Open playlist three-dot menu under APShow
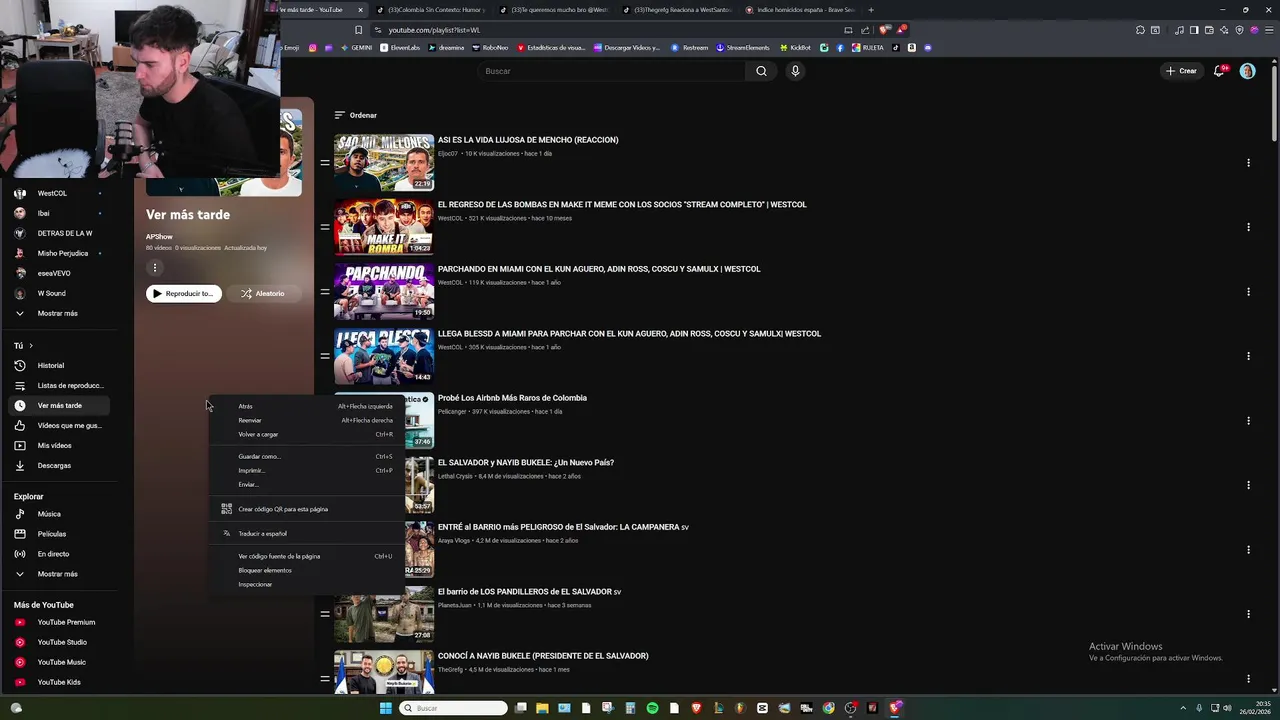Viewport: 1280px width, 720px height. [155, 267]
